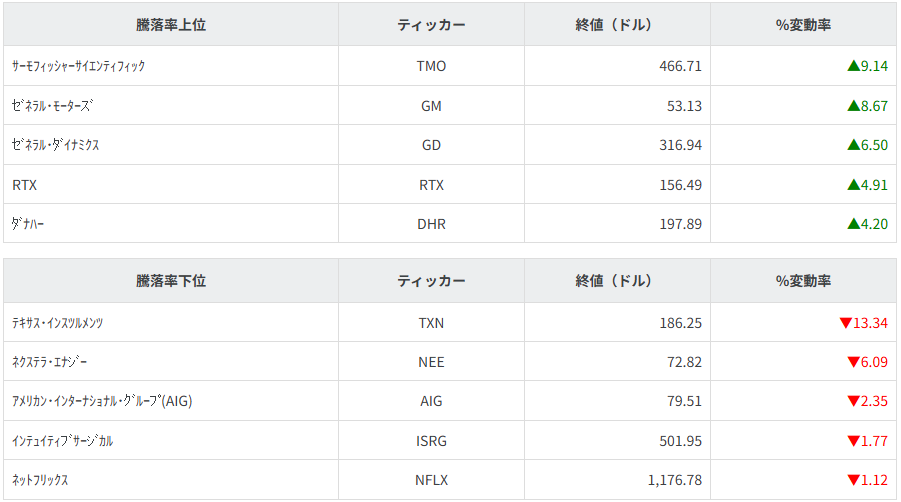Click the 騰落率上位 column header
Viewport: 901px width, 502px height.
(x=171, y=25)
